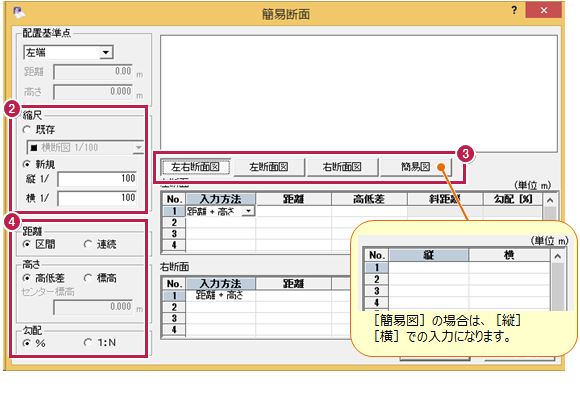
Task: Click the 左断面図 button
Action: [269, 167]
